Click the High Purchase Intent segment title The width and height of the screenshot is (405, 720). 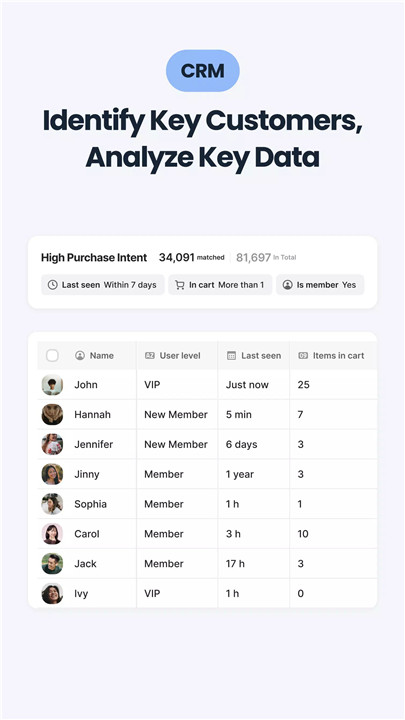tap(94, 258)
